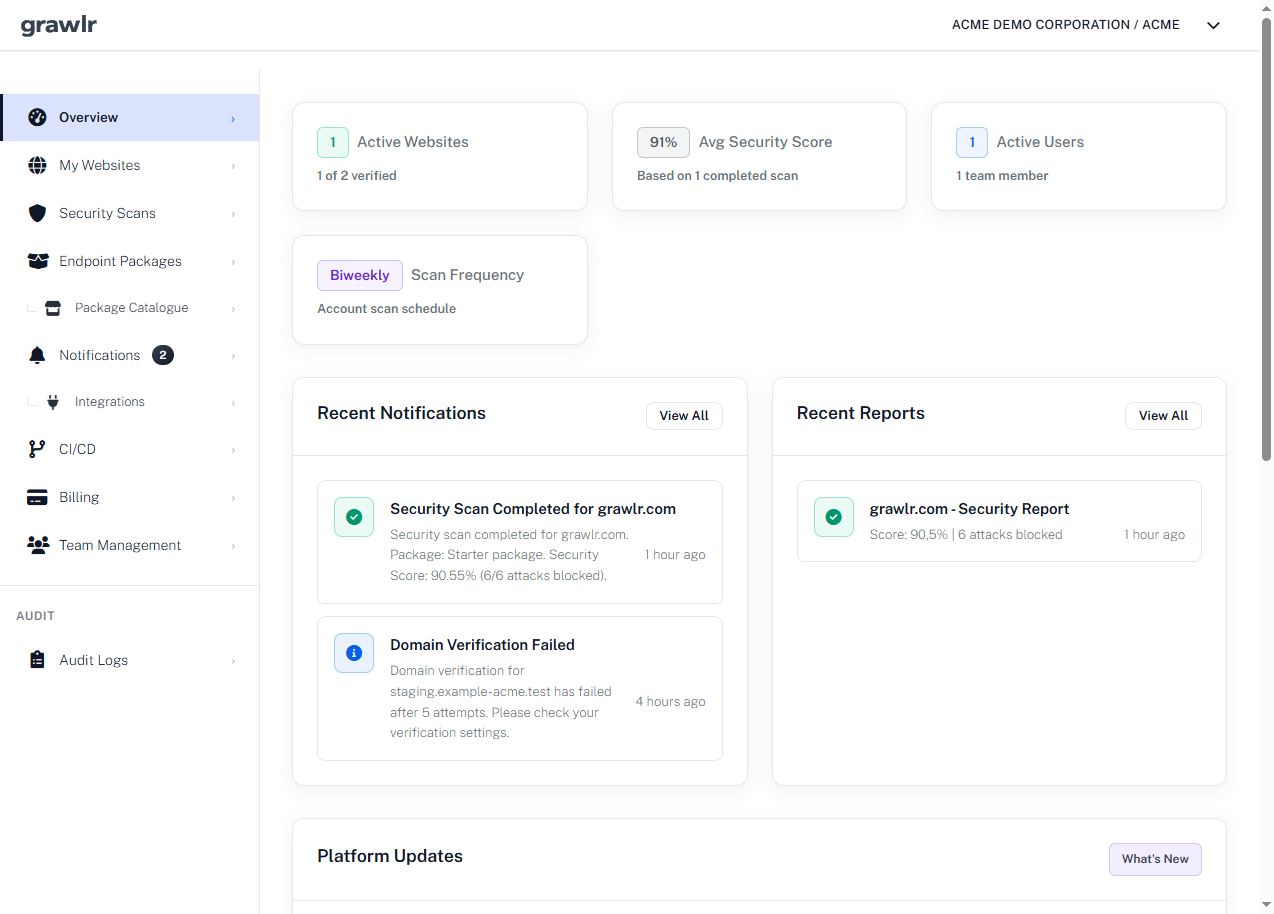
Task: Expand the Overview chevron
Action: click(233, 119)
